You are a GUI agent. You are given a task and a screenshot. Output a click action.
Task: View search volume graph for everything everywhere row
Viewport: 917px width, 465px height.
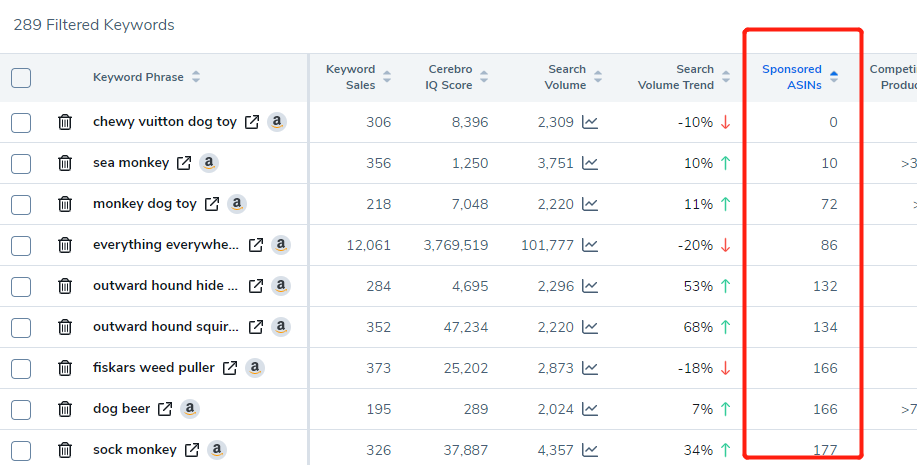[590, 245]
